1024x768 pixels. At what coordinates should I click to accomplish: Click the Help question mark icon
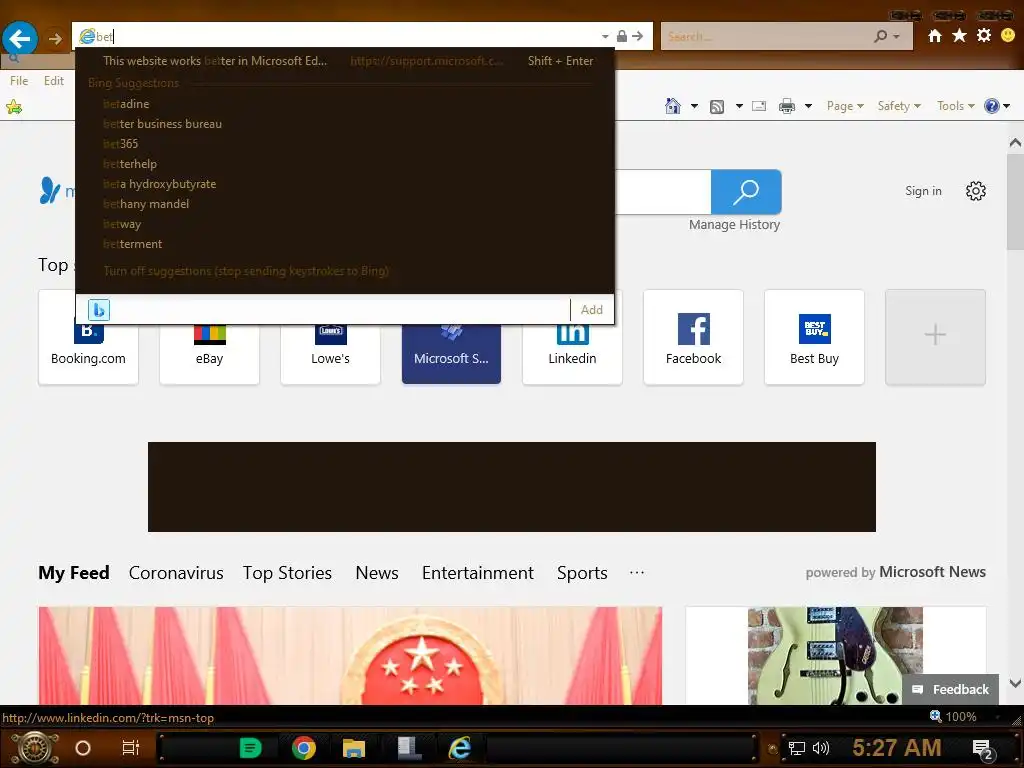coord(991,106)
